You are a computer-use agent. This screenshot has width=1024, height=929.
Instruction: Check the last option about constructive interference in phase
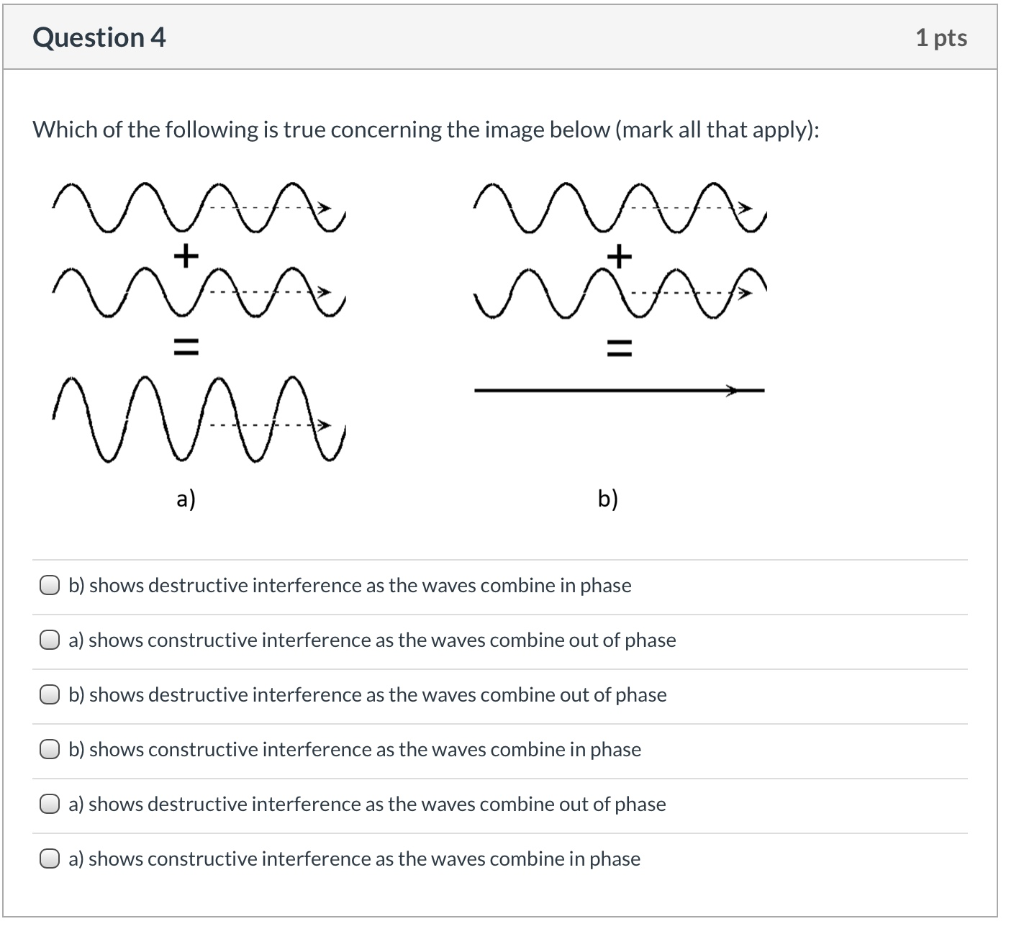[x=49, y=858]
